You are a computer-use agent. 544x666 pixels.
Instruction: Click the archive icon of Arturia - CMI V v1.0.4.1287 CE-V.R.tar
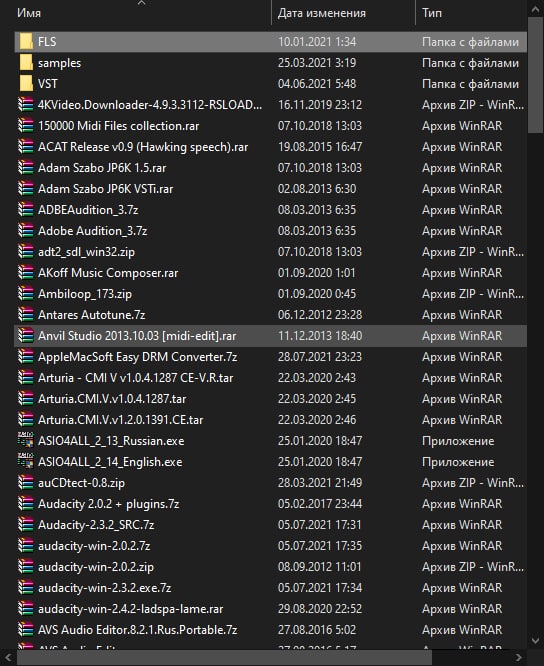click(x=25, y=378)
